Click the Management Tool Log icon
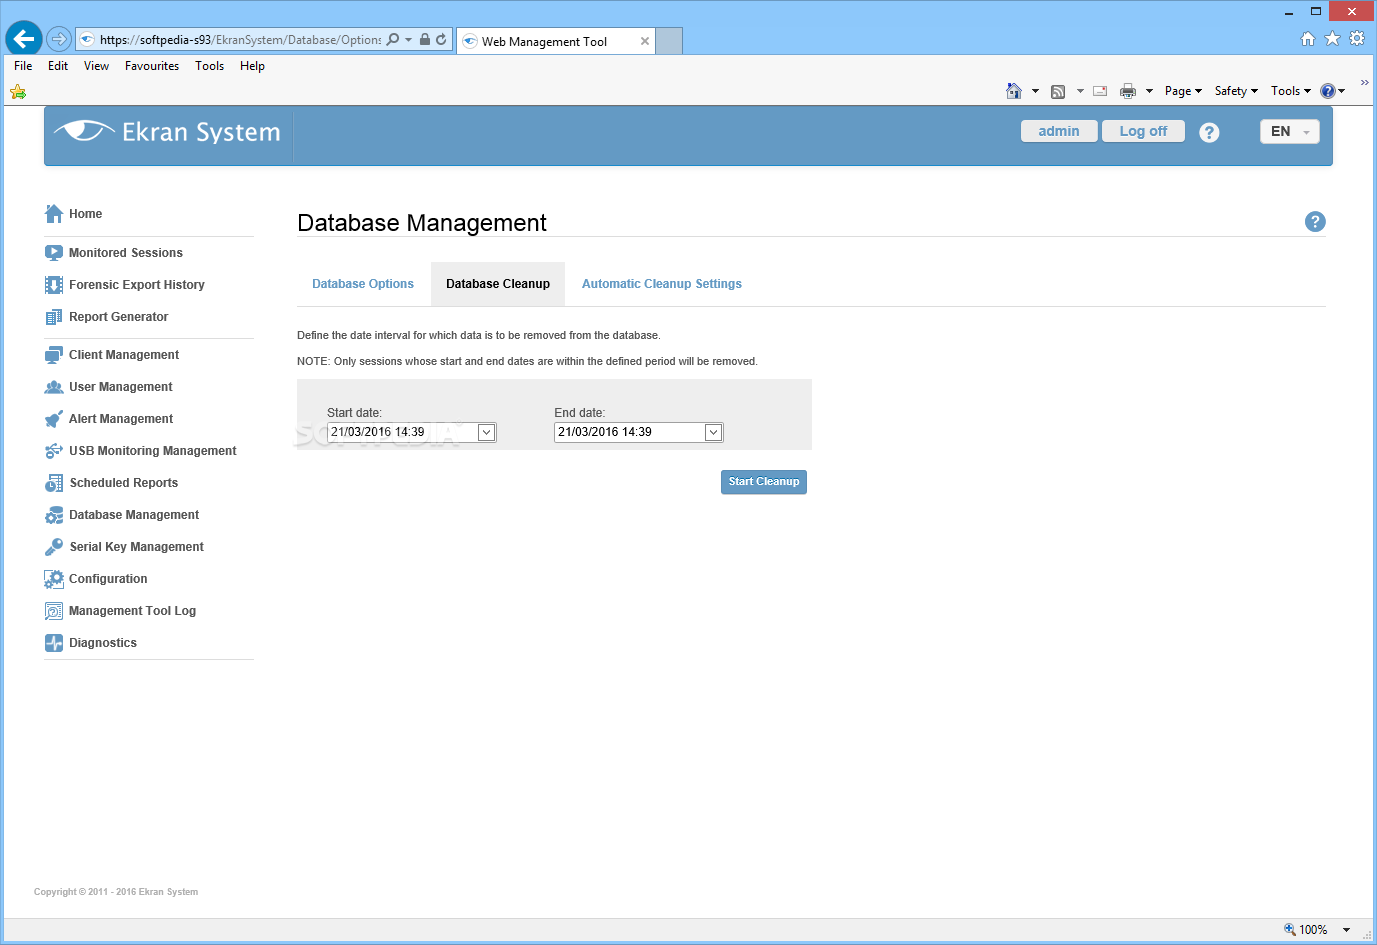Image resolution: width=1377 pixels, height=945 pixels. tap(54, 611)
